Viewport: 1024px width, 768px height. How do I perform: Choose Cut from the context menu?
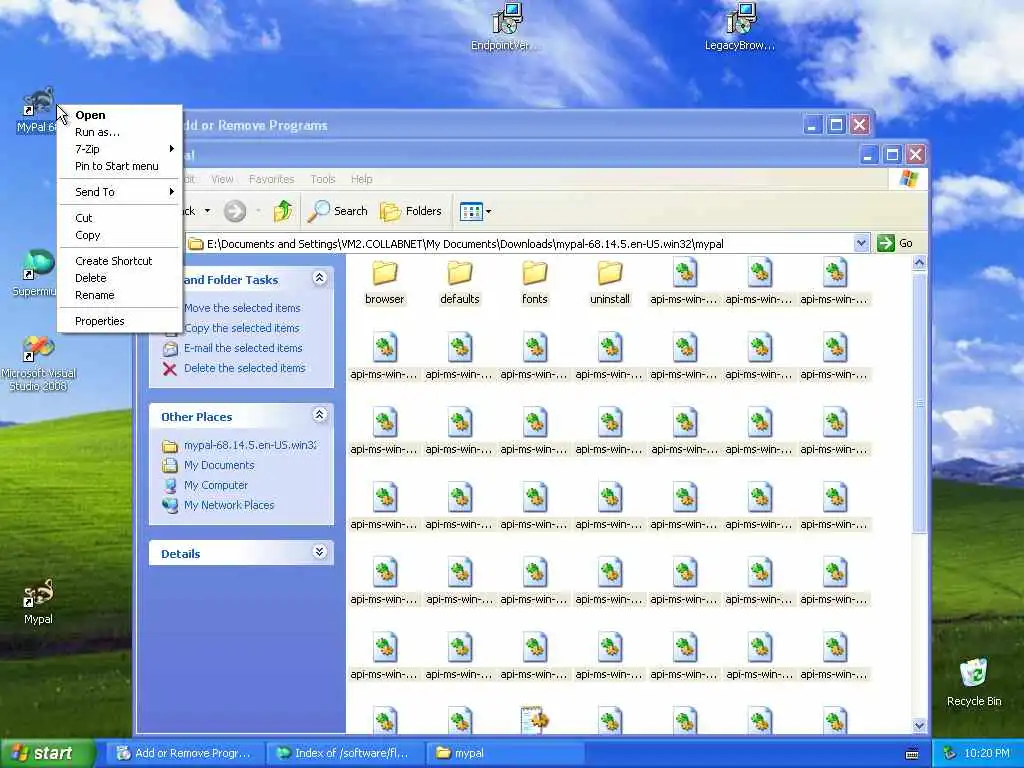(84, 217)
